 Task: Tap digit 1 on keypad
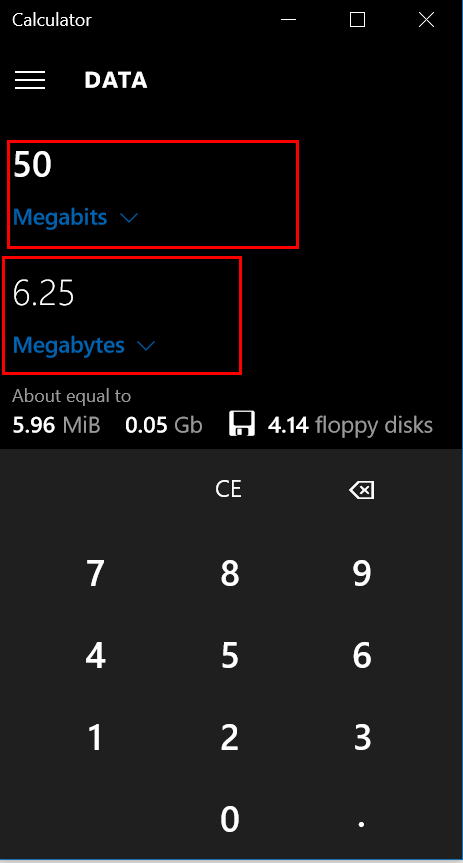tap(95, 738)
